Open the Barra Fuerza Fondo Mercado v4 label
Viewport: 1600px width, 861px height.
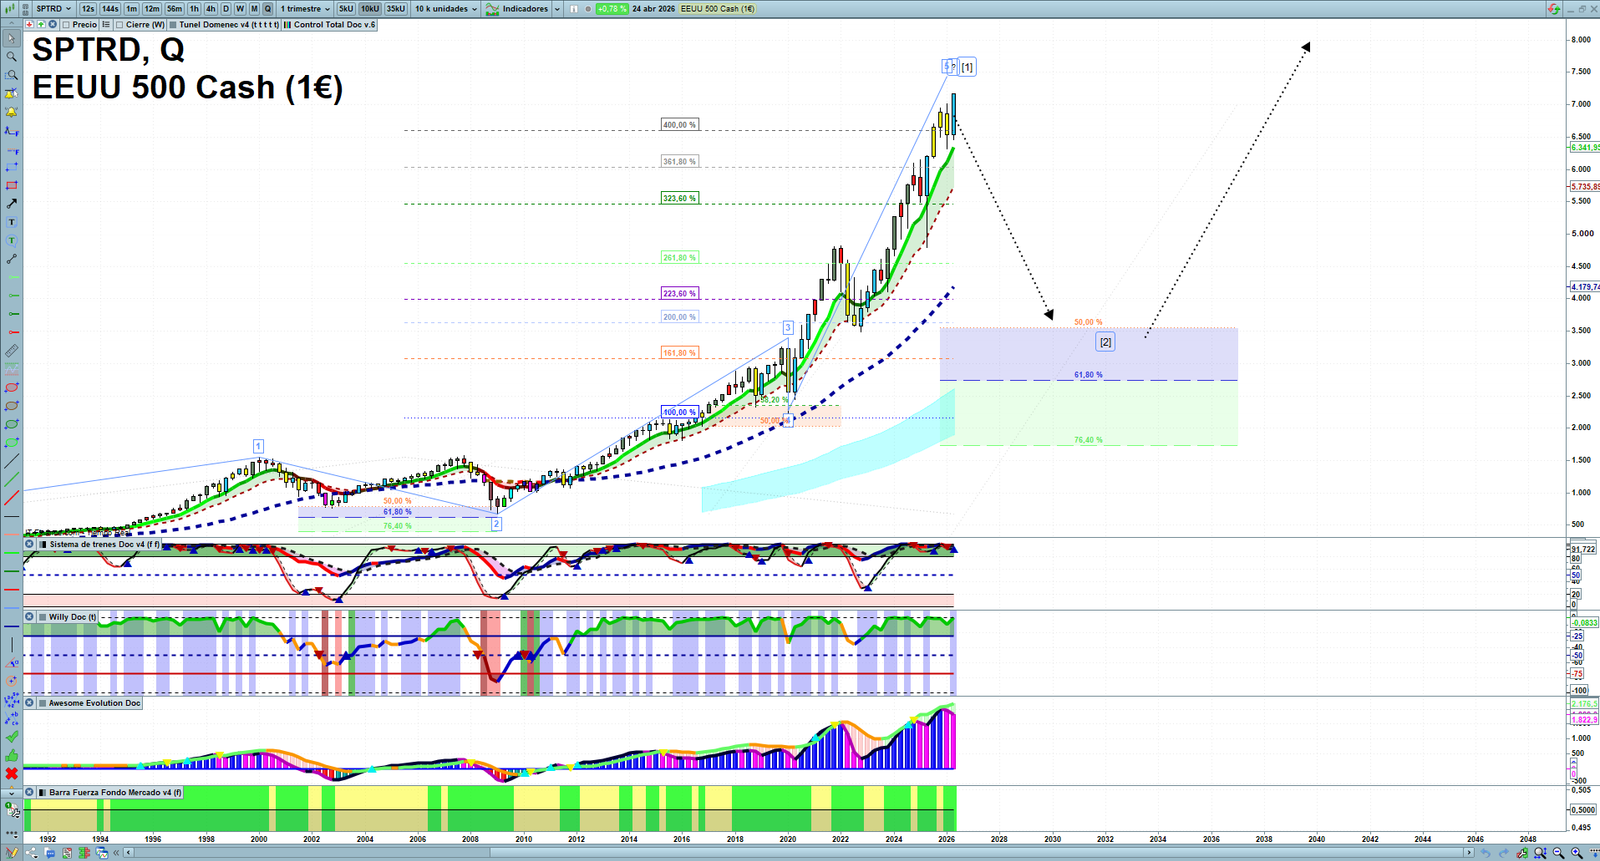pos(116,792)
